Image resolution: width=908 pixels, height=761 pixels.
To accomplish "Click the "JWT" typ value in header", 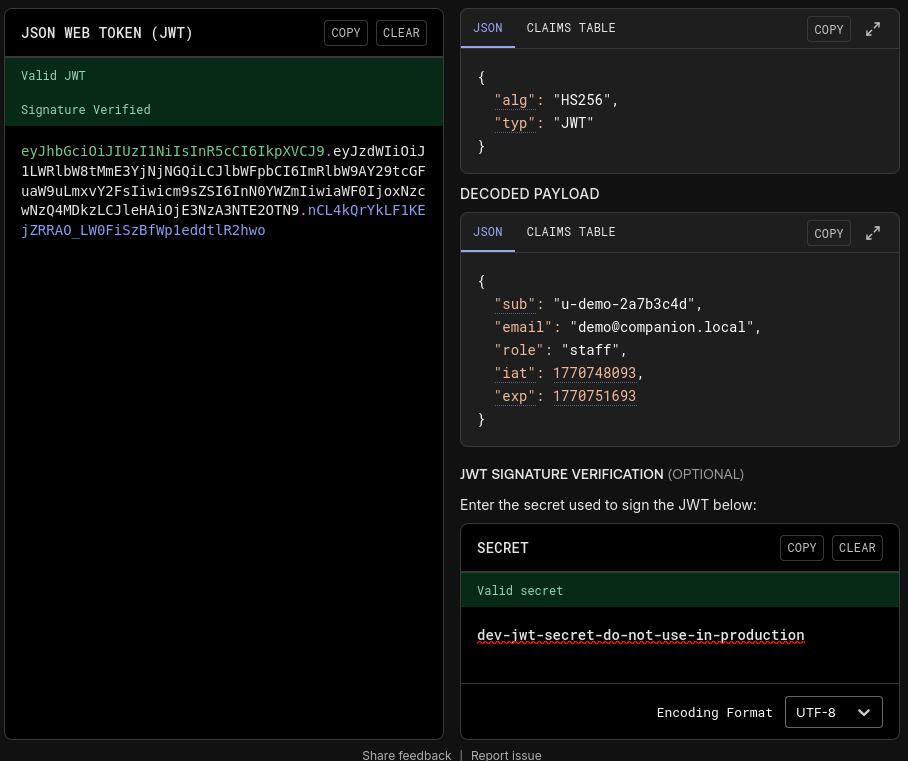I will point(573,123).
